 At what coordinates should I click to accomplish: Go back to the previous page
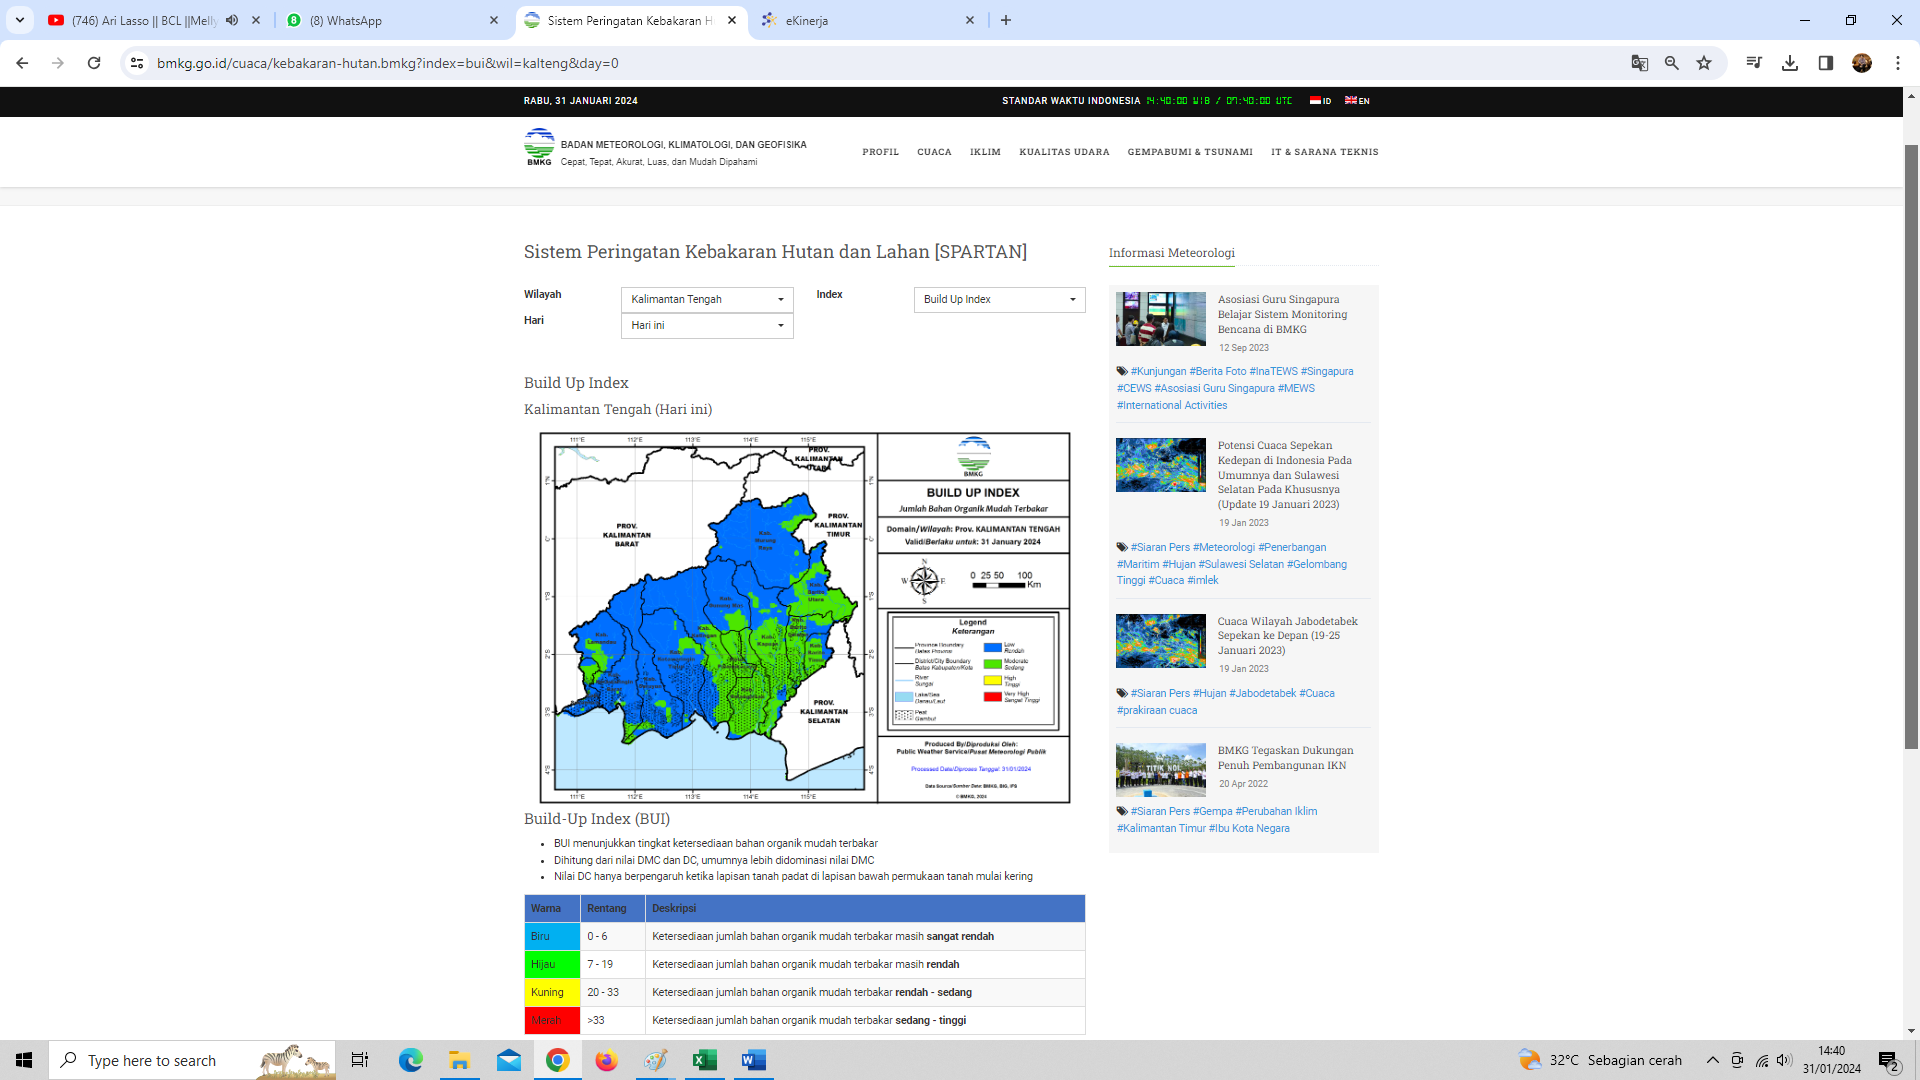pyautogui.click(x=22, y=63)
